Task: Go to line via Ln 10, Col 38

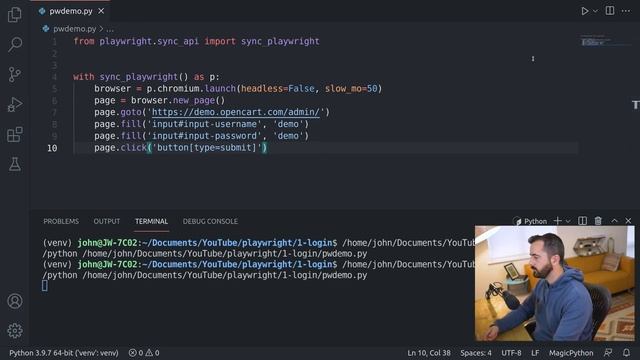Action: (429, 353)
